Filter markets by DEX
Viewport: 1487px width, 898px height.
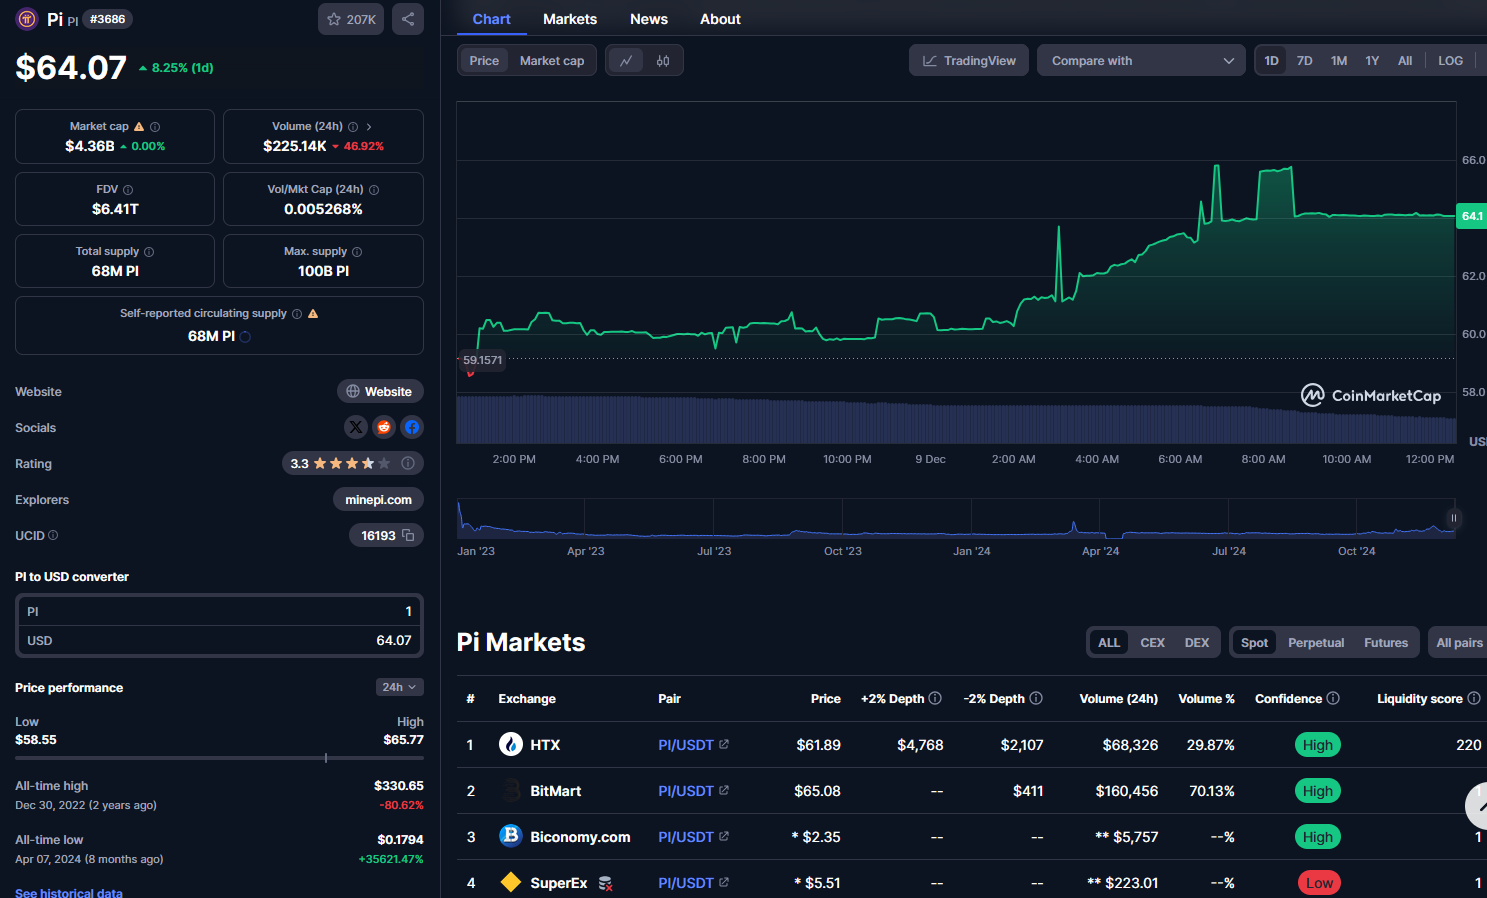point(1197,642)
